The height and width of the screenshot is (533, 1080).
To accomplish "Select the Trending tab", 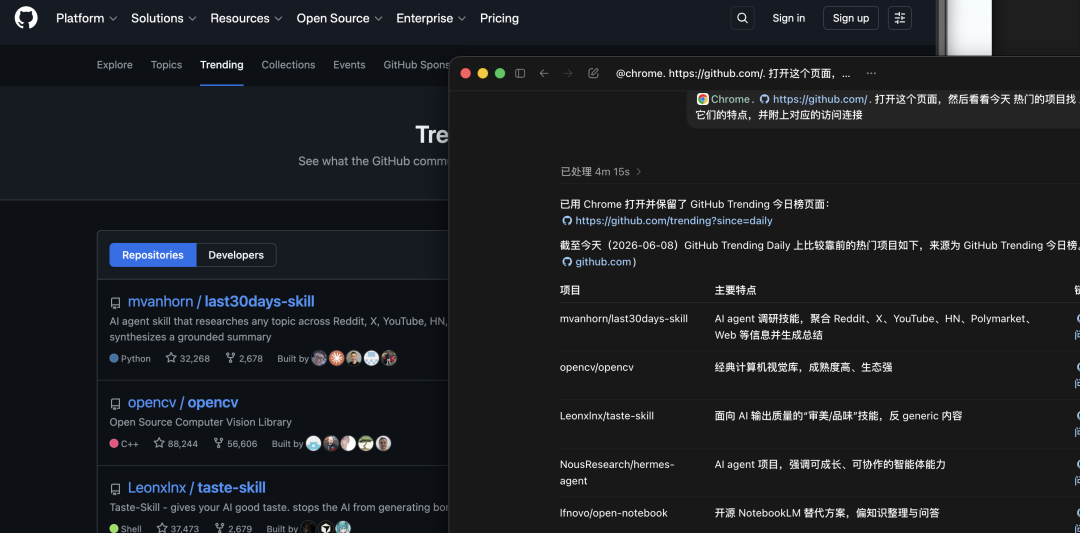I will point(222,65).
